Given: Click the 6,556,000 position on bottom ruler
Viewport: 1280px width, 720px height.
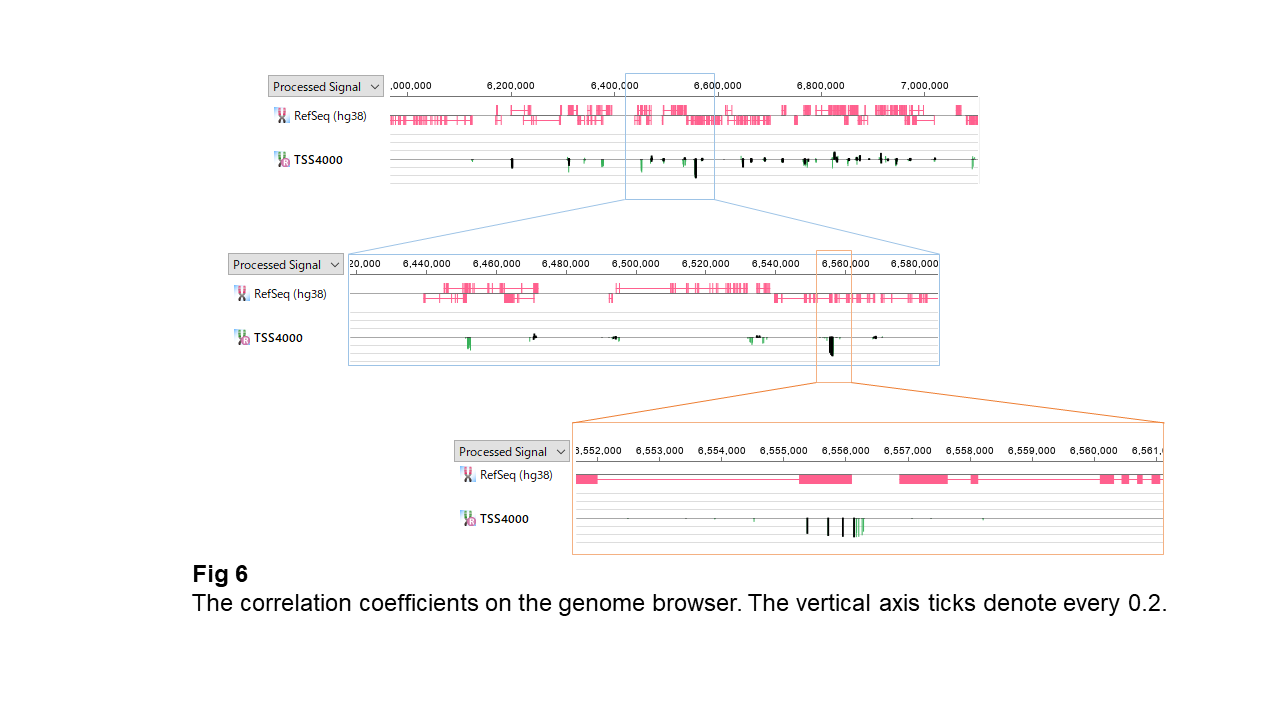Looking at the screenshot, I should click(x=845, y=451).
